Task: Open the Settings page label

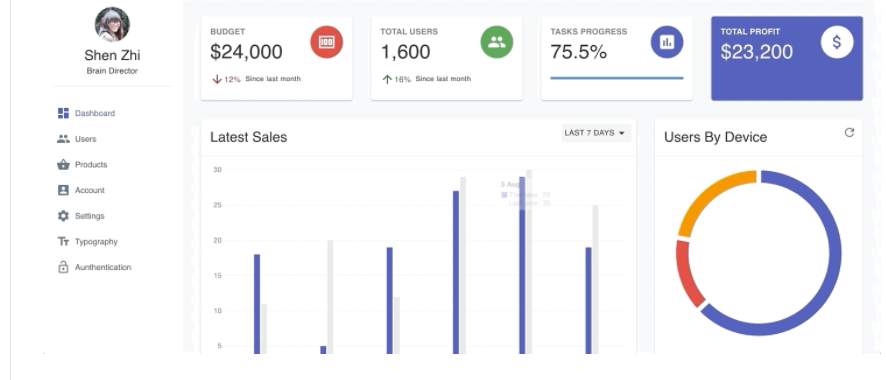Action: click(x=89, y=216)
